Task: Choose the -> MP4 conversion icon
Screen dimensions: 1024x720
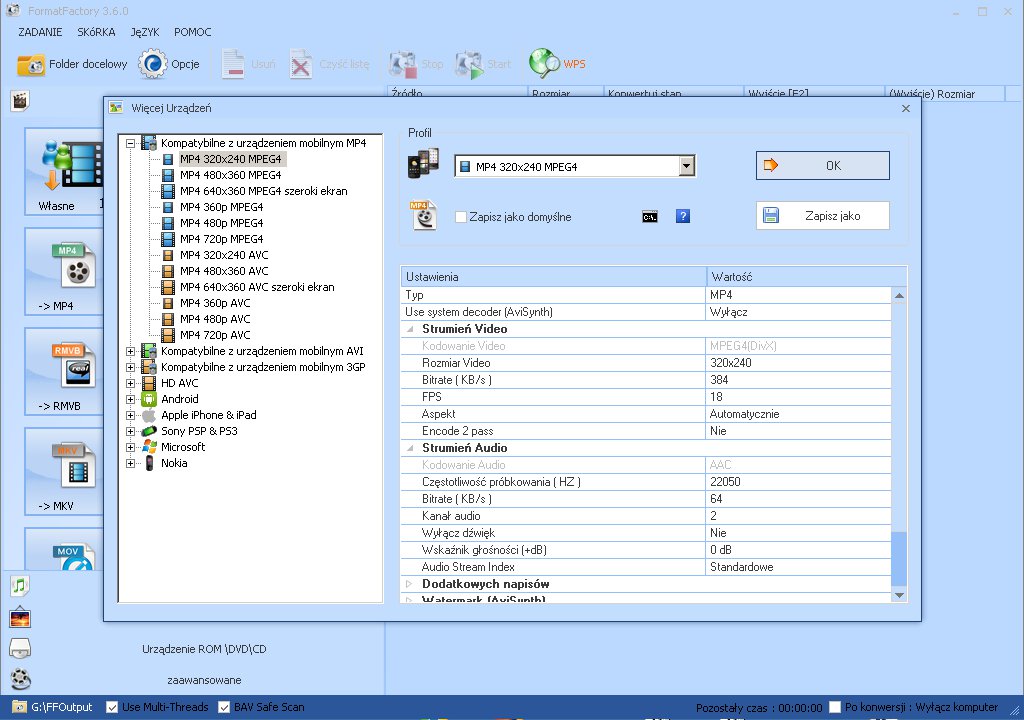Action: [x=73, y=267]
